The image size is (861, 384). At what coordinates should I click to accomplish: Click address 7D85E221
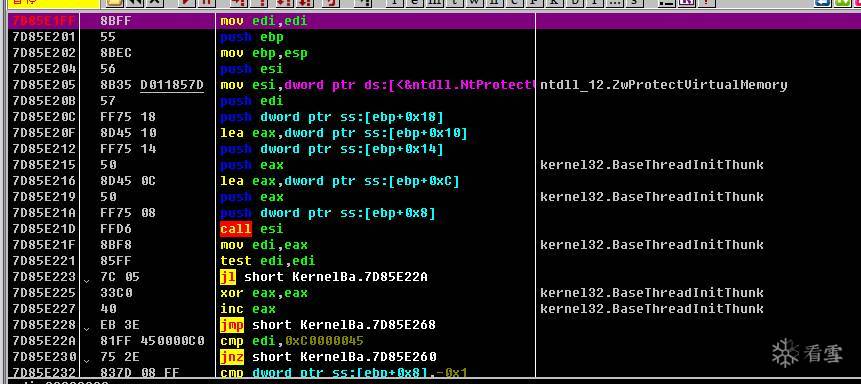44,260
